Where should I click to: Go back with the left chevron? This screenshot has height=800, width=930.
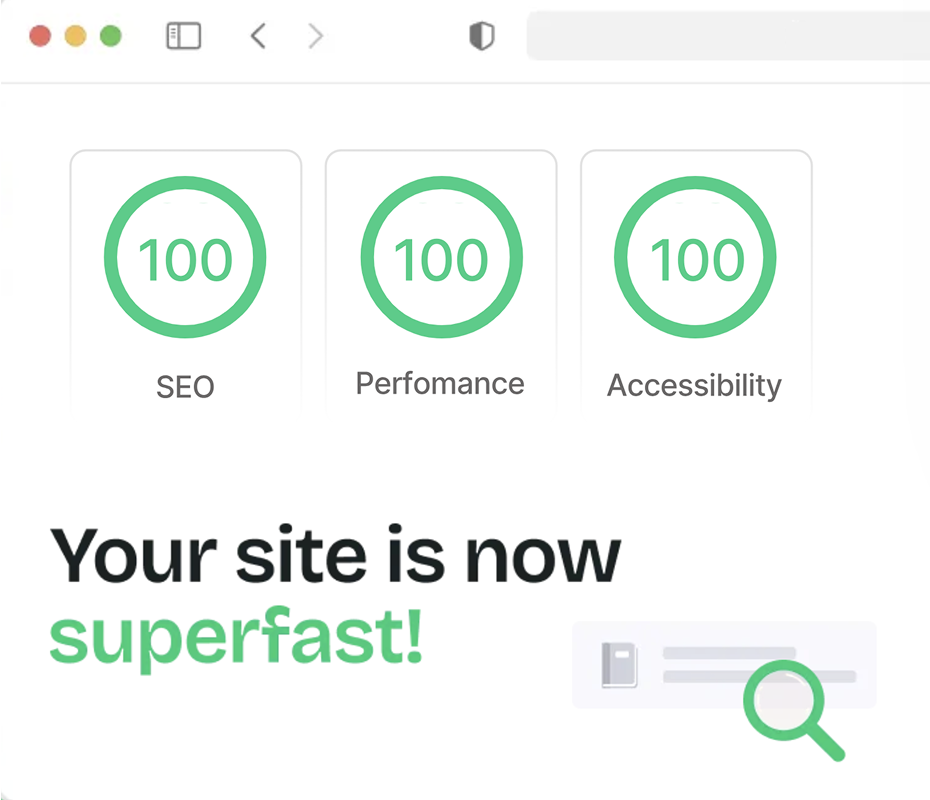[258, 37]
